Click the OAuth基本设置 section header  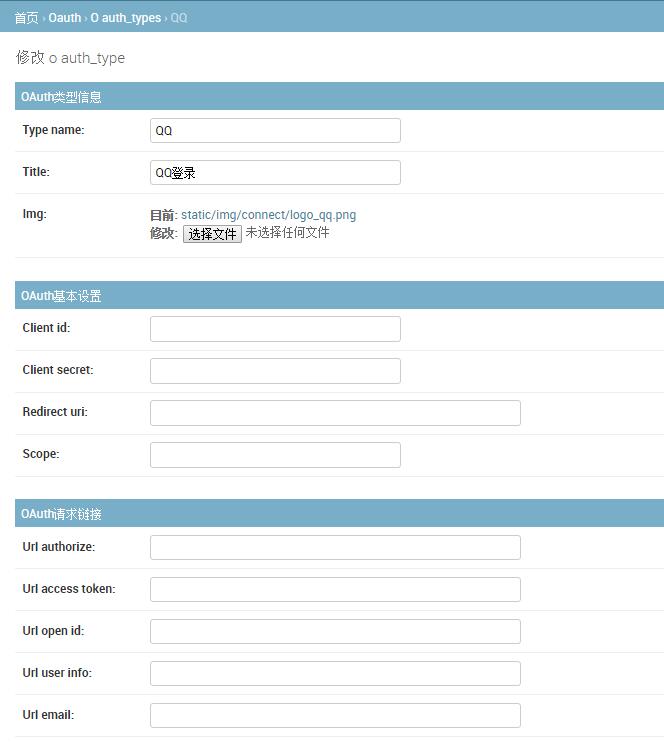click(x=339, y=295)
